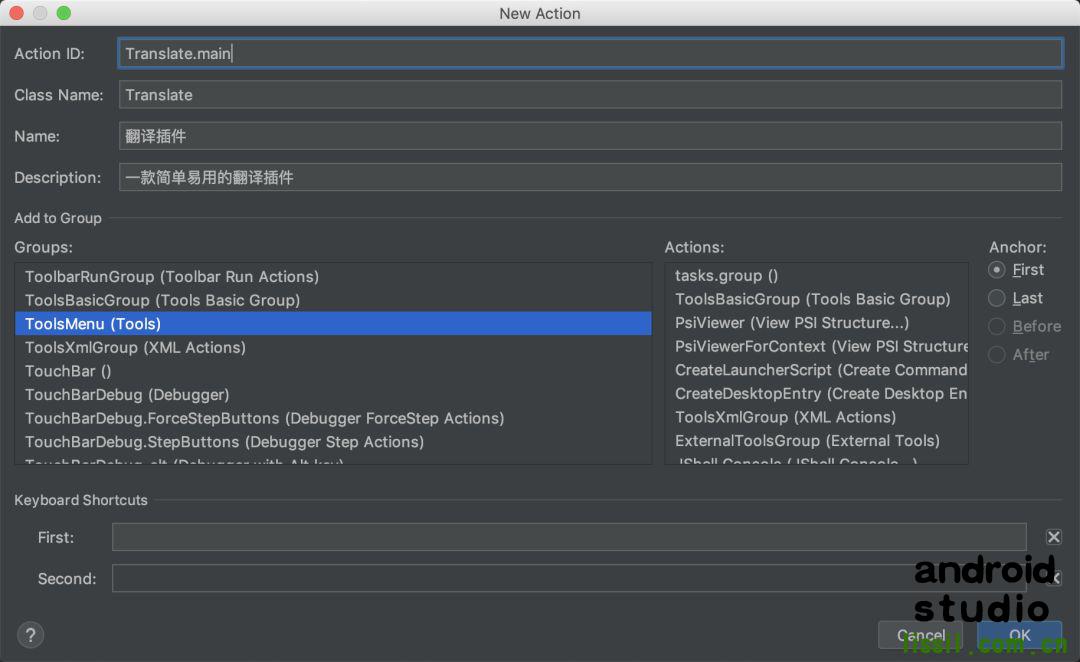Click the Class Name input field
1080x662 pixels.
click(590, 94)
